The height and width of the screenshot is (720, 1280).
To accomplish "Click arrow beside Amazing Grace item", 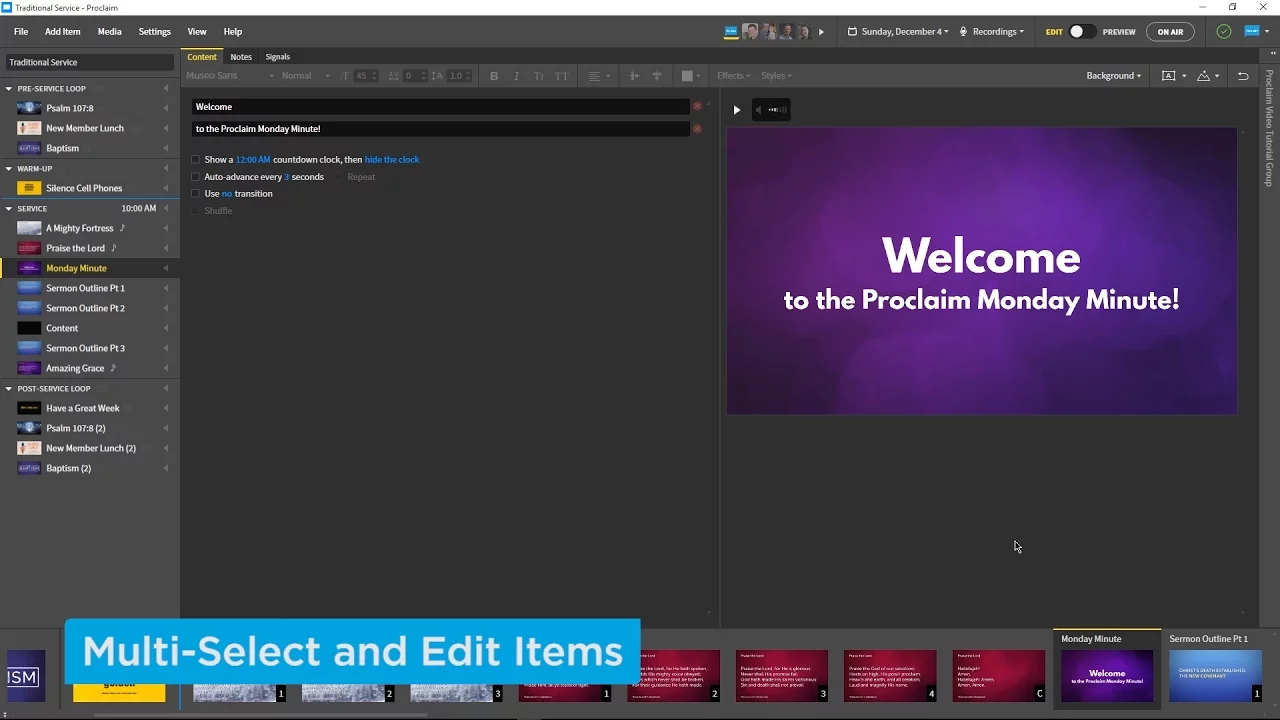I will point(166,368).
